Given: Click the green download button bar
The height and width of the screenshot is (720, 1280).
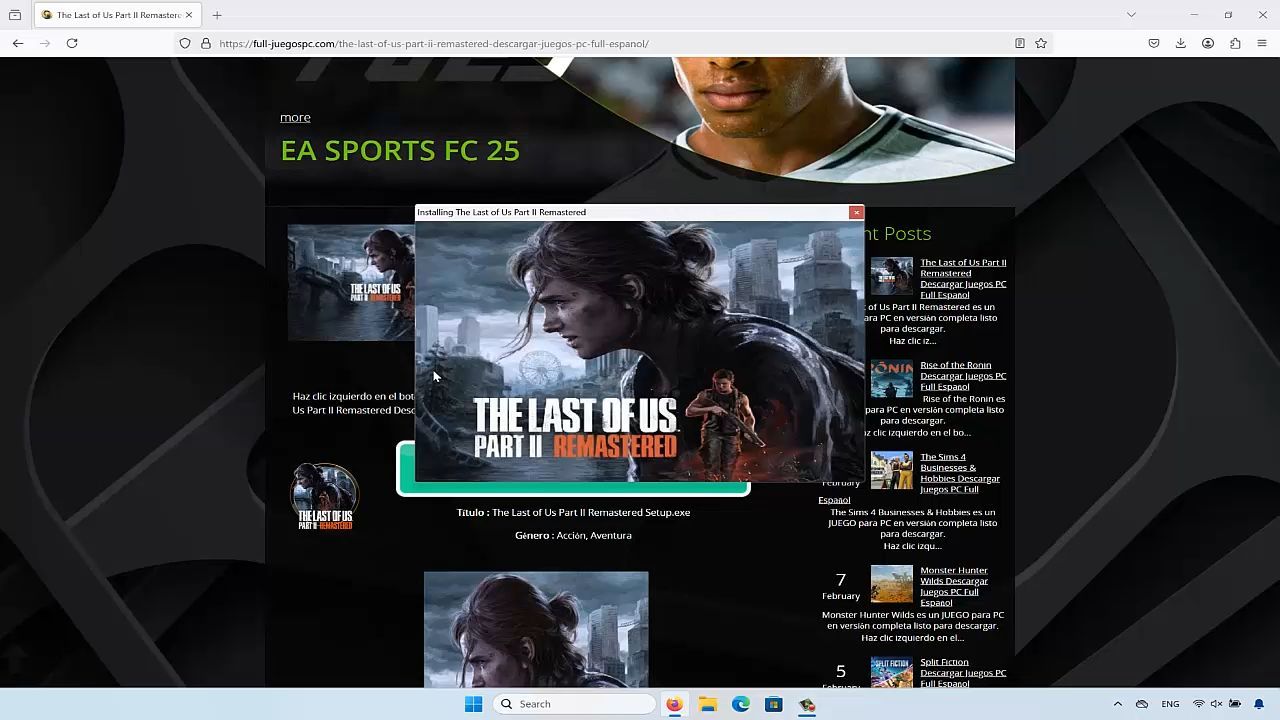Looking at the screenshot, I should point(573,489).
